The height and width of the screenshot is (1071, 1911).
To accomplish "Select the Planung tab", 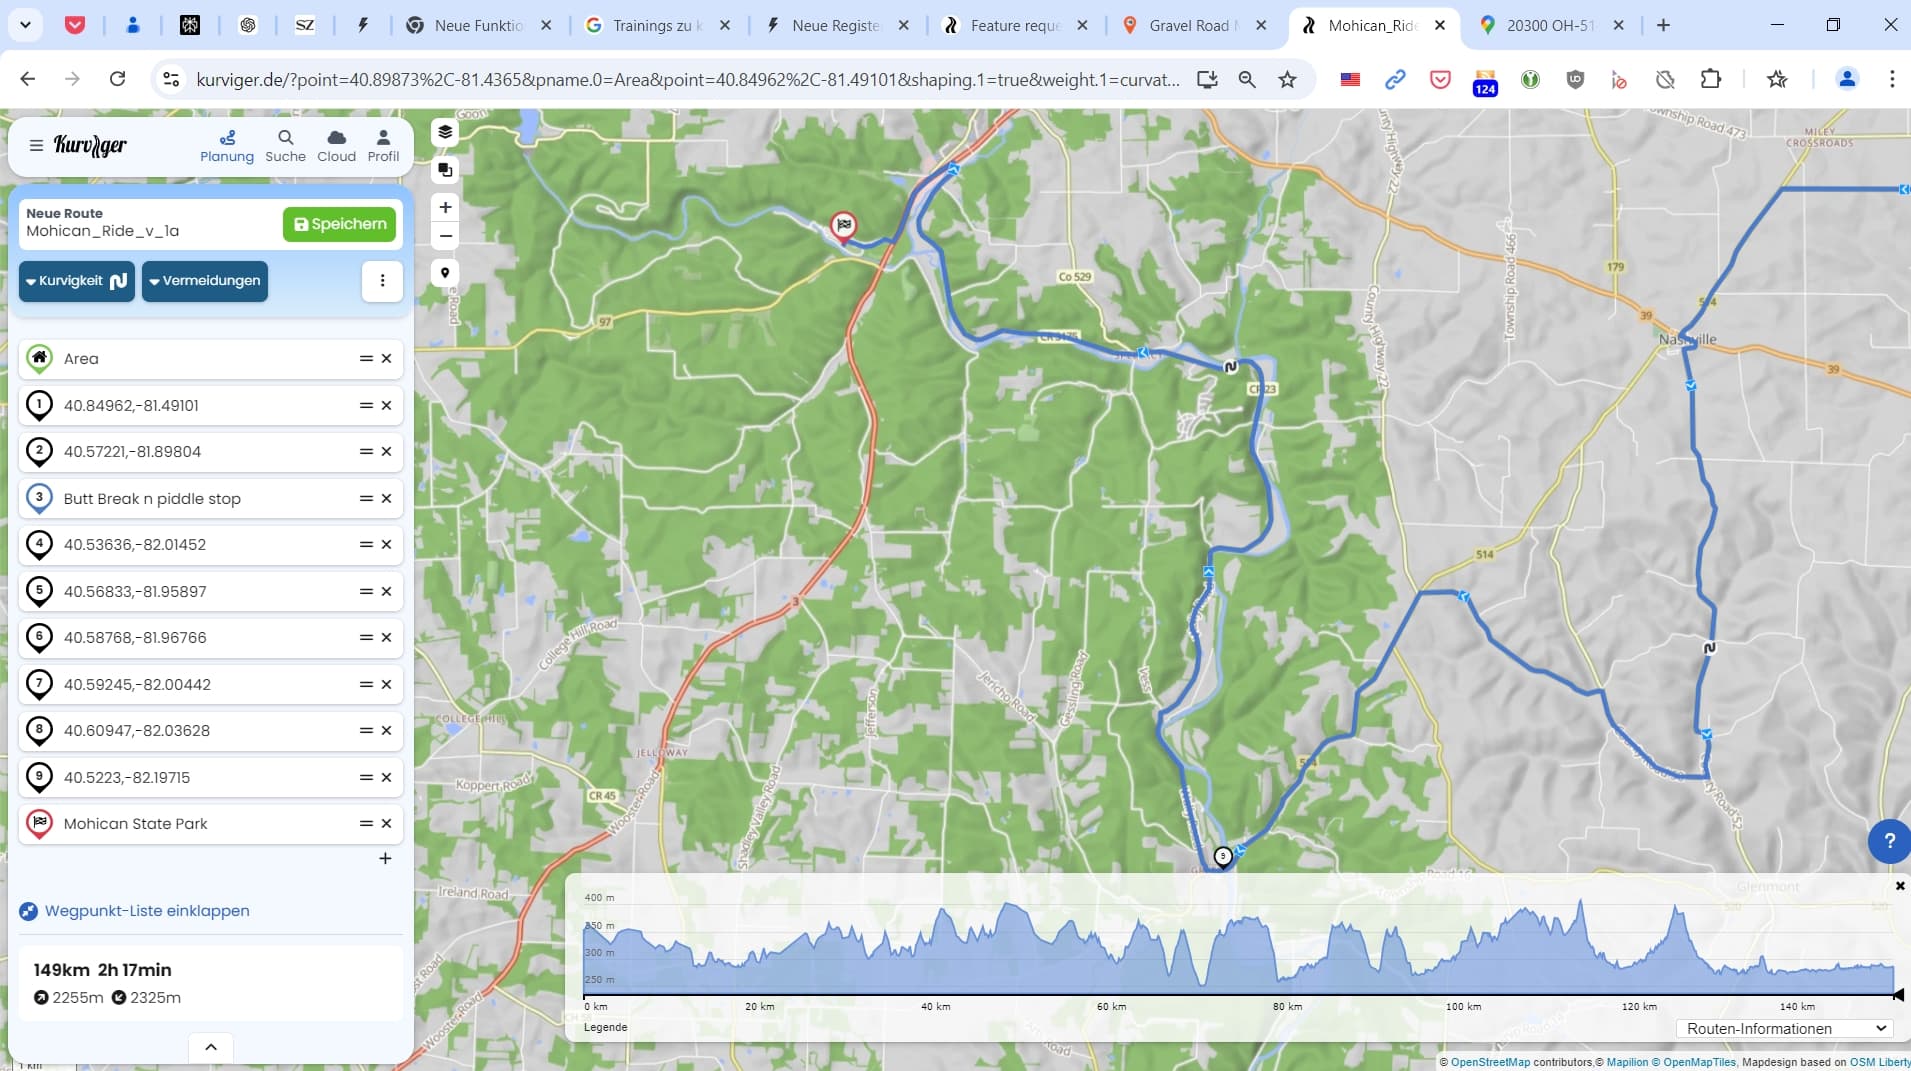I will coord(227,146).
